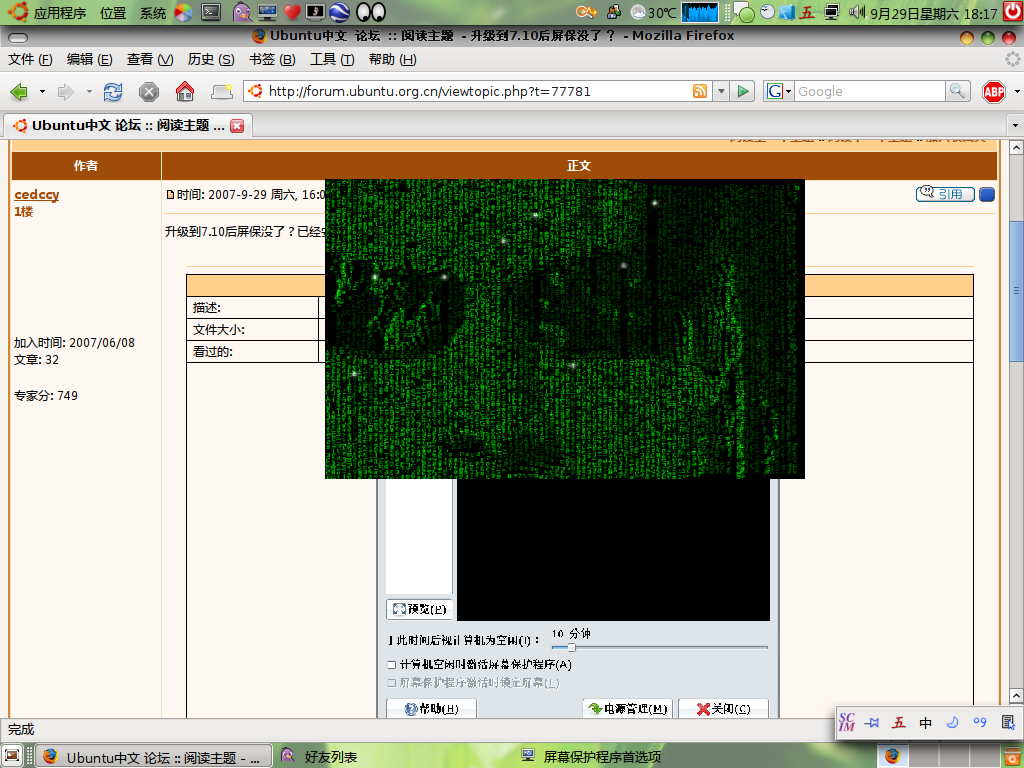This screenshot has width=1024, height=768.
Task: Click the red power/logout button
Action: pos(1014,12)
